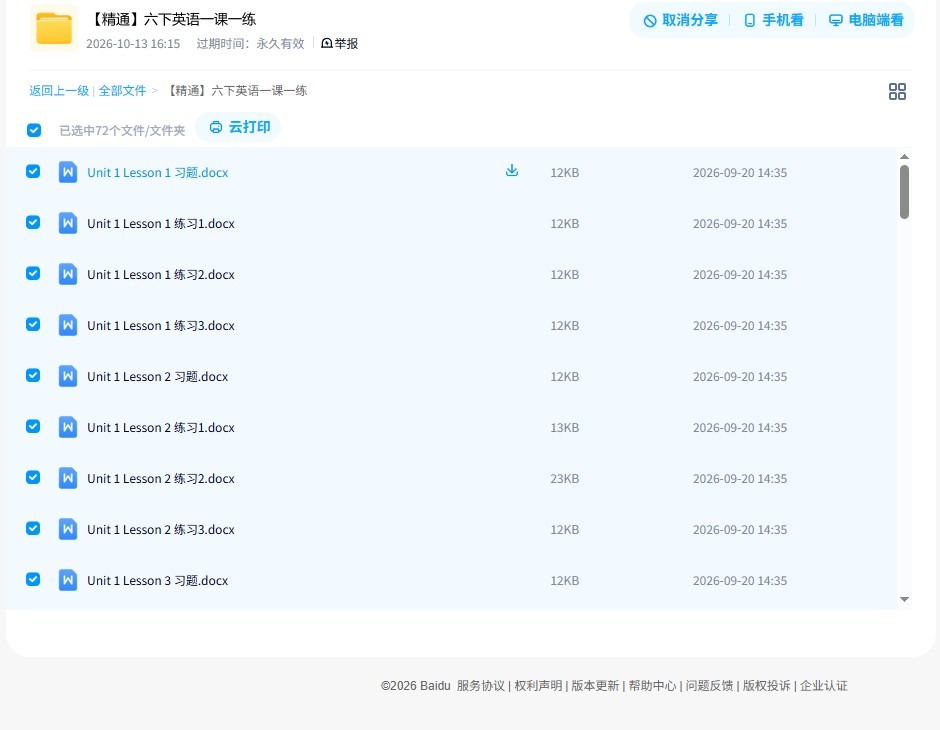Click Word icon of Unit 1 Lesson 1 练习1.docx
Image resolution: width=940 pixels, height=730 pixels.
pyautogui.click(x=68, y=223)
